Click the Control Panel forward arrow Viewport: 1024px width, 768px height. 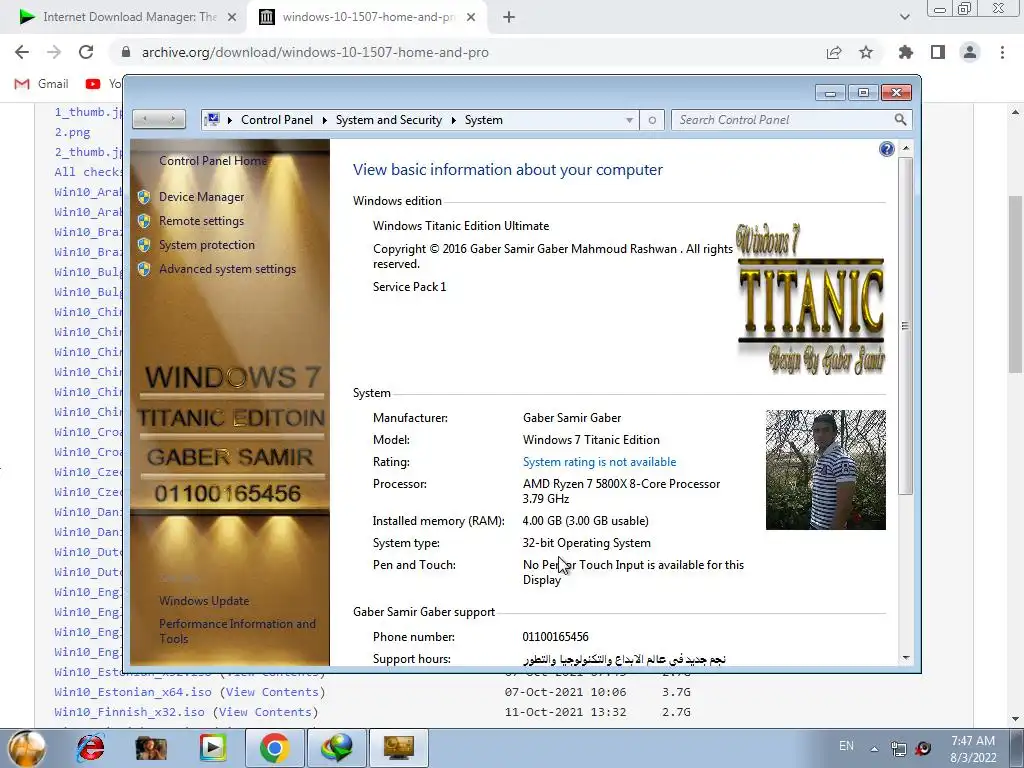point(172,119)
